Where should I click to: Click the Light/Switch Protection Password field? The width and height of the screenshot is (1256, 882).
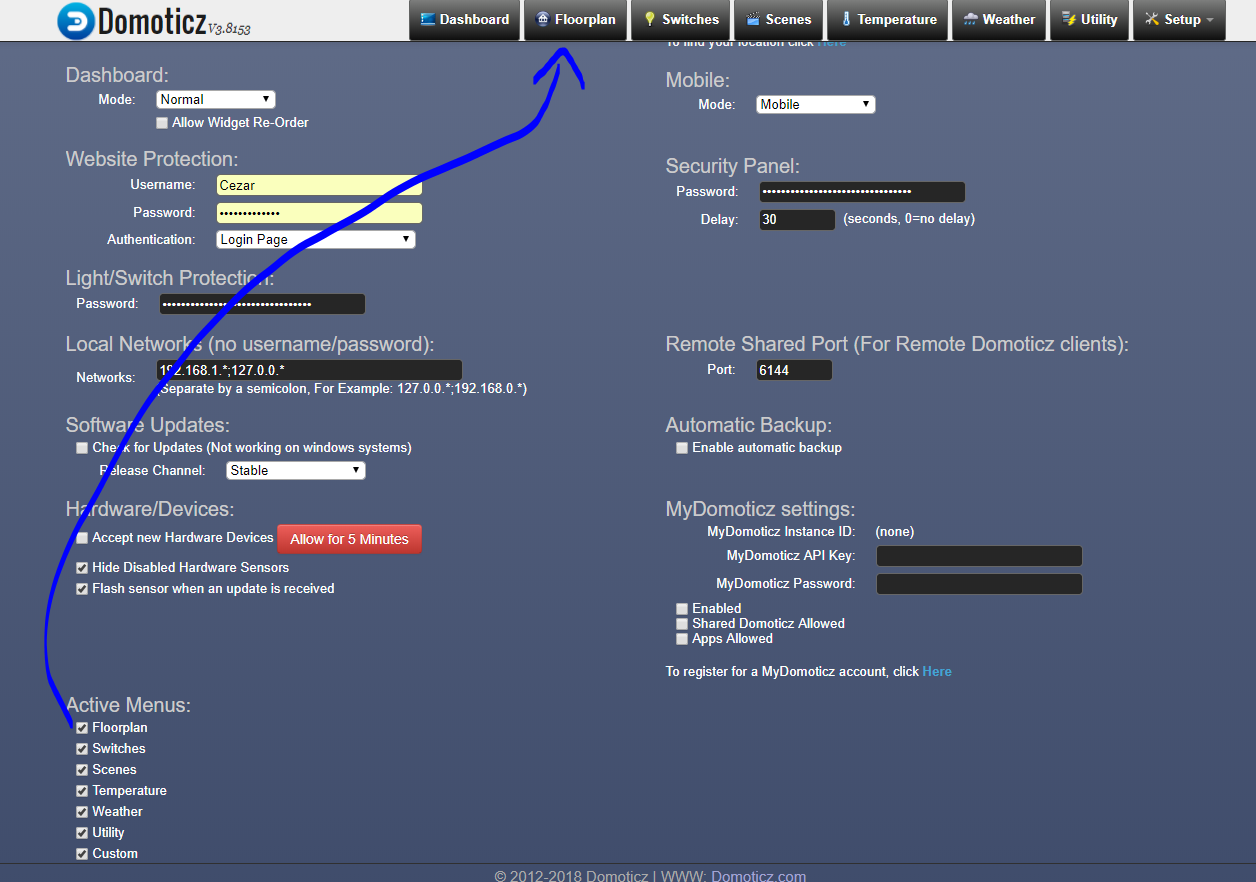[x=262, y=304]
